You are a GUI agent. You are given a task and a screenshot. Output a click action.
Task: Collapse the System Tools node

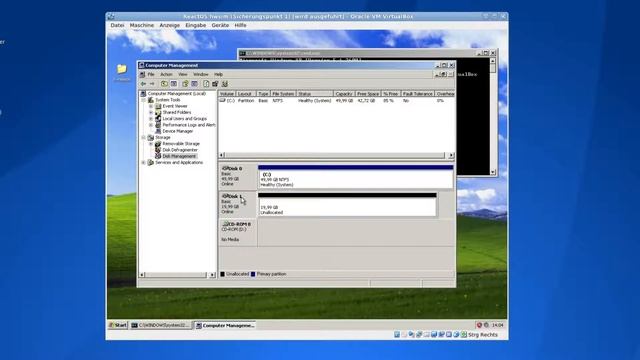pos(144,100)
